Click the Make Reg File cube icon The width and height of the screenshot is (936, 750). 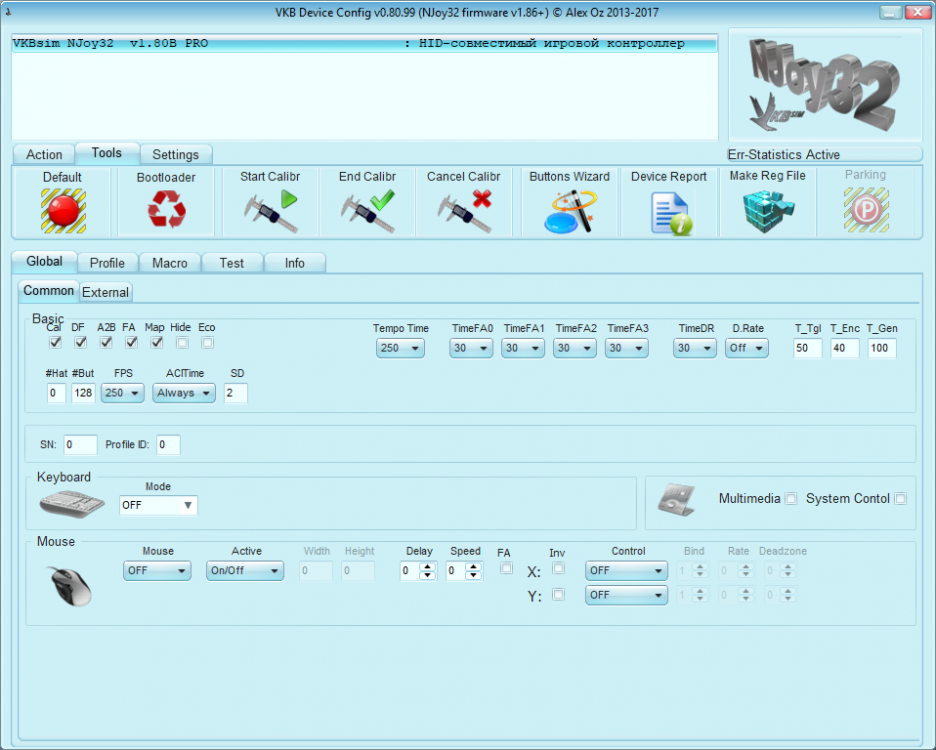click(768, 211)
